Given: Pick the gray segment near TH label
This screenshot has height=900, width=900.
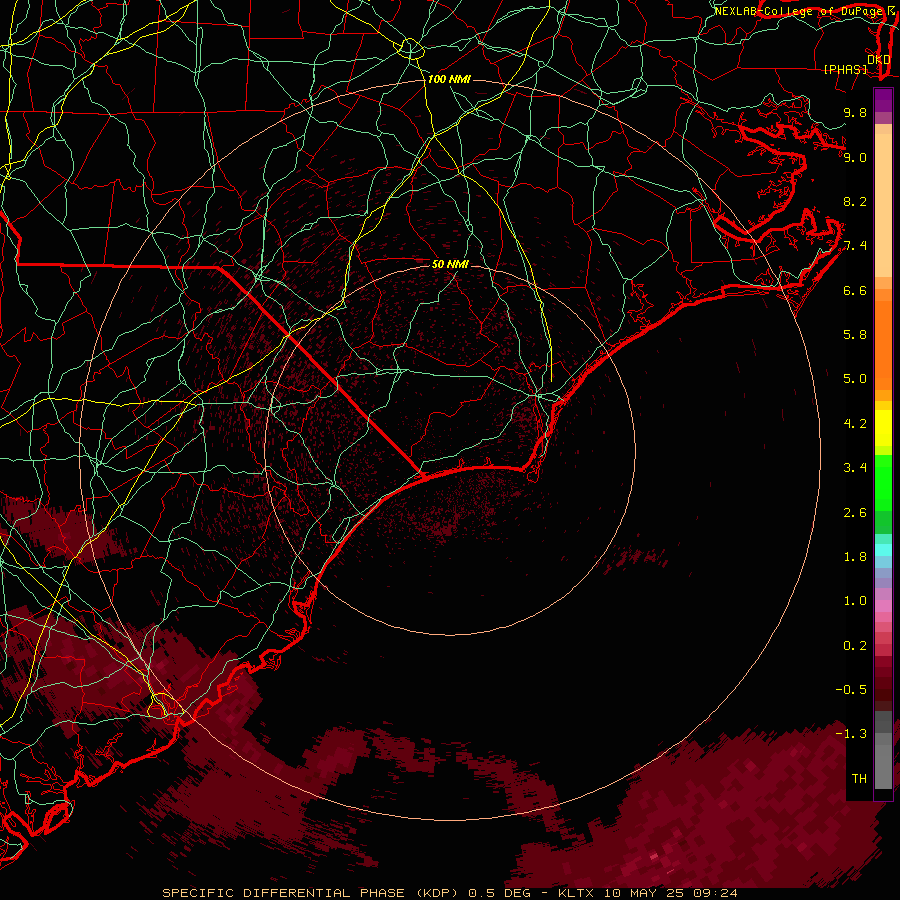Looking at the screenshot, I should pyautogui.click(x=883, y=766).
